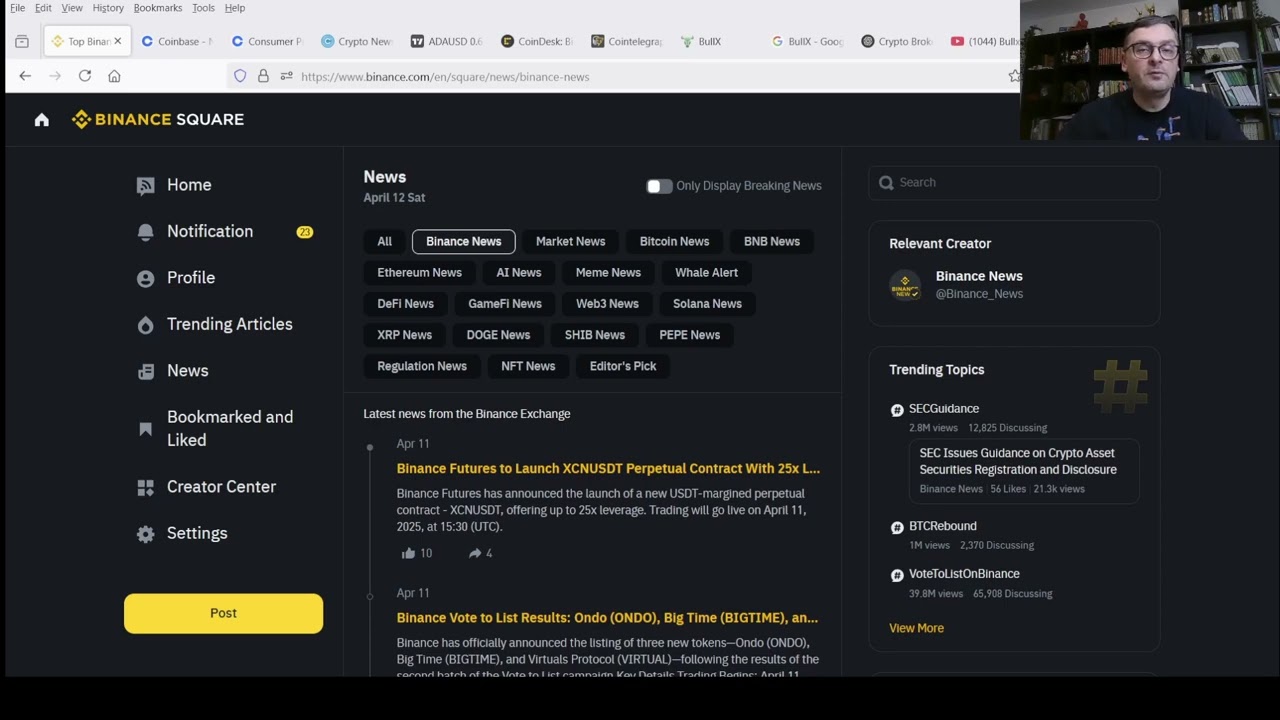Select the GameFi News filter
This screenshot has width=1280, height=720.
505,304
